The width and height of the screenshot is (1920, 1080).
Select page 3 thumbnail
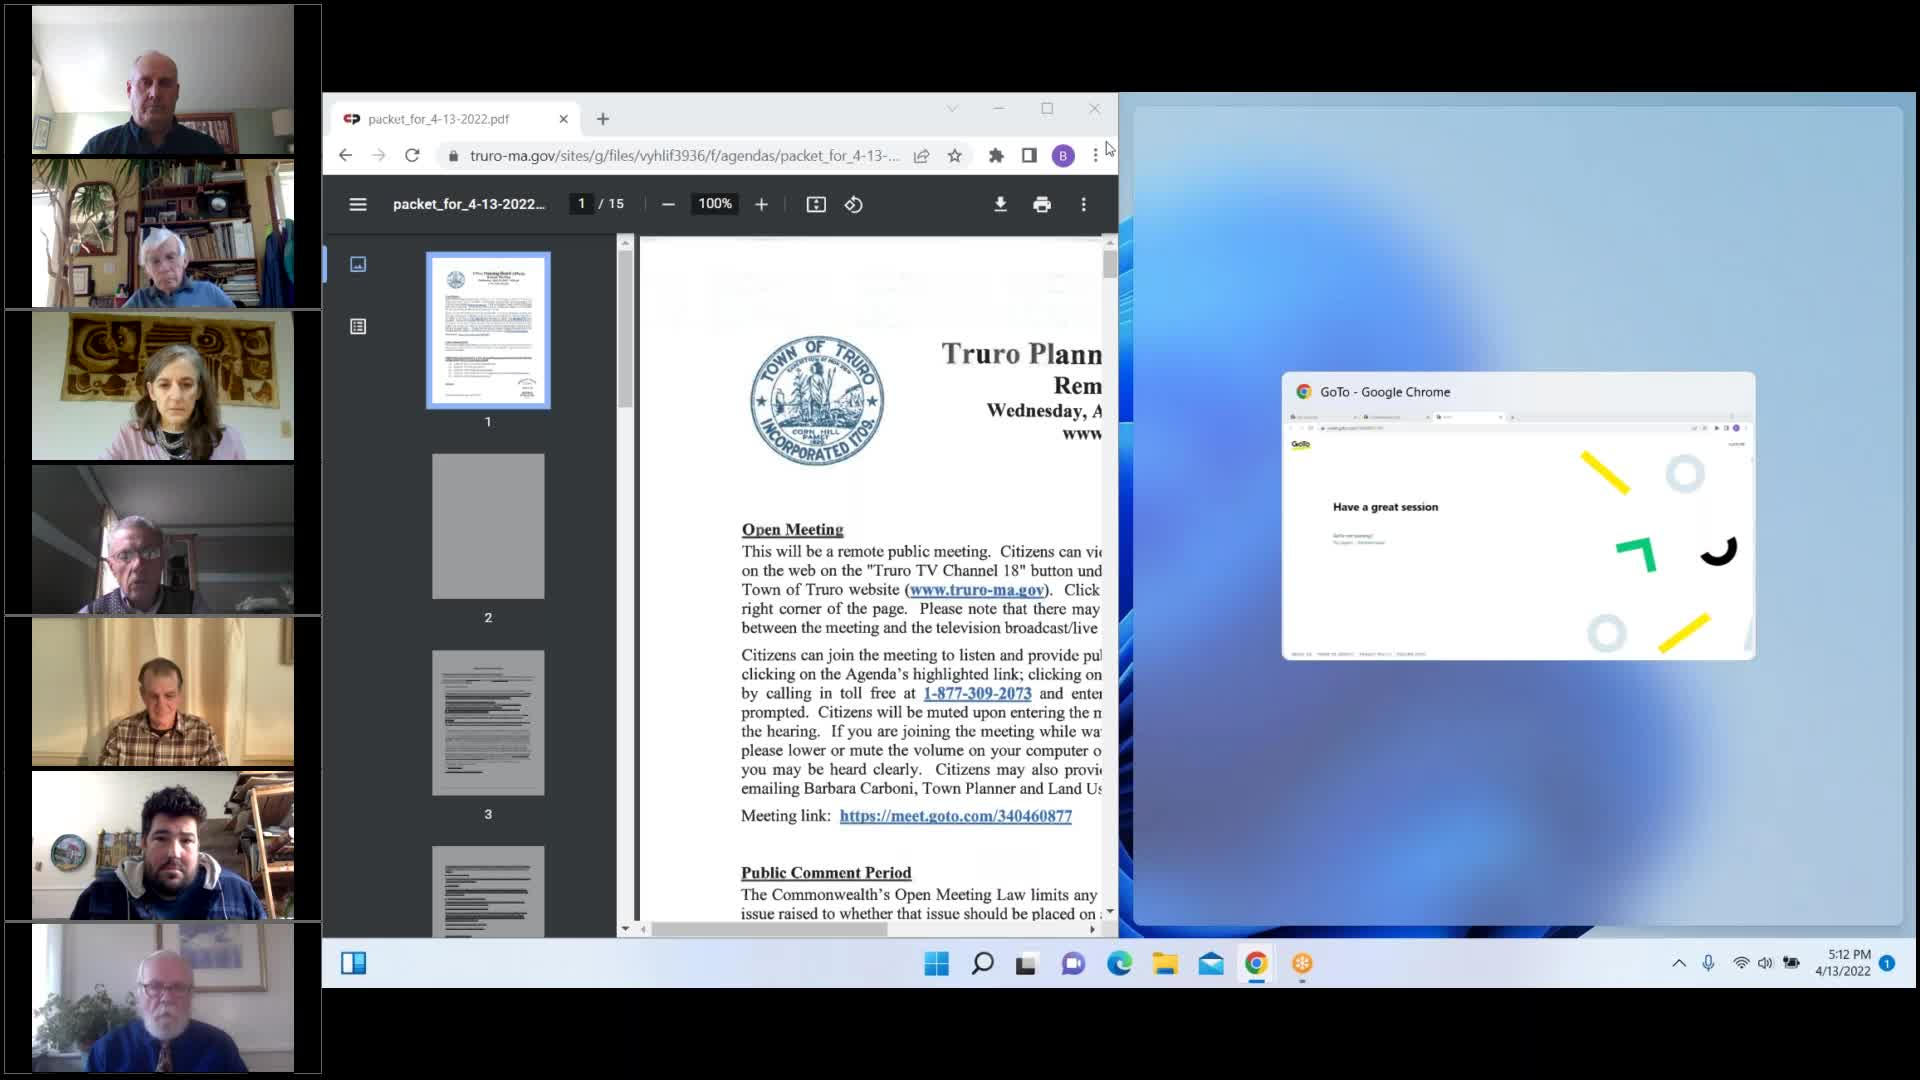488,723
